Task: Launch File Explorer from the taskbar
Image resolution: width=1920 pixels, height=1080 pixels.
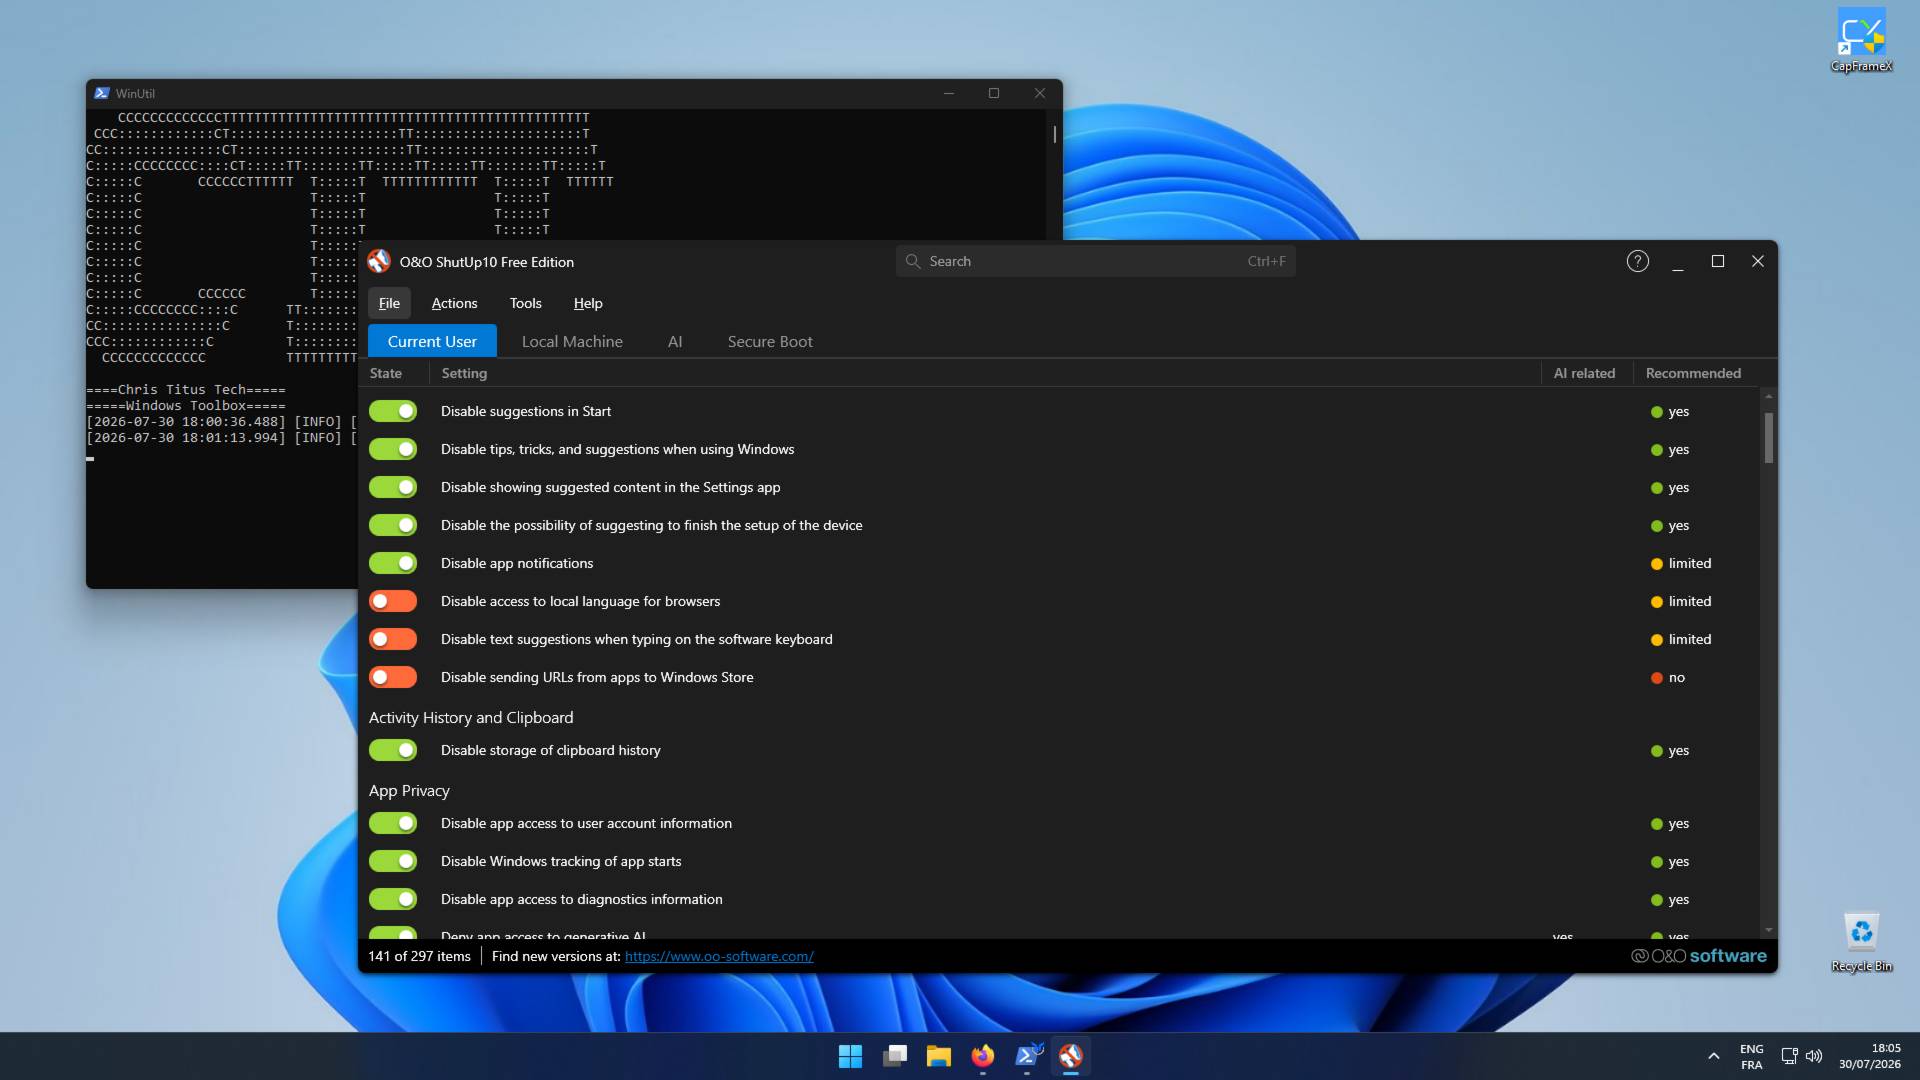Action: pyautogui.click(x=938, y=1056)
